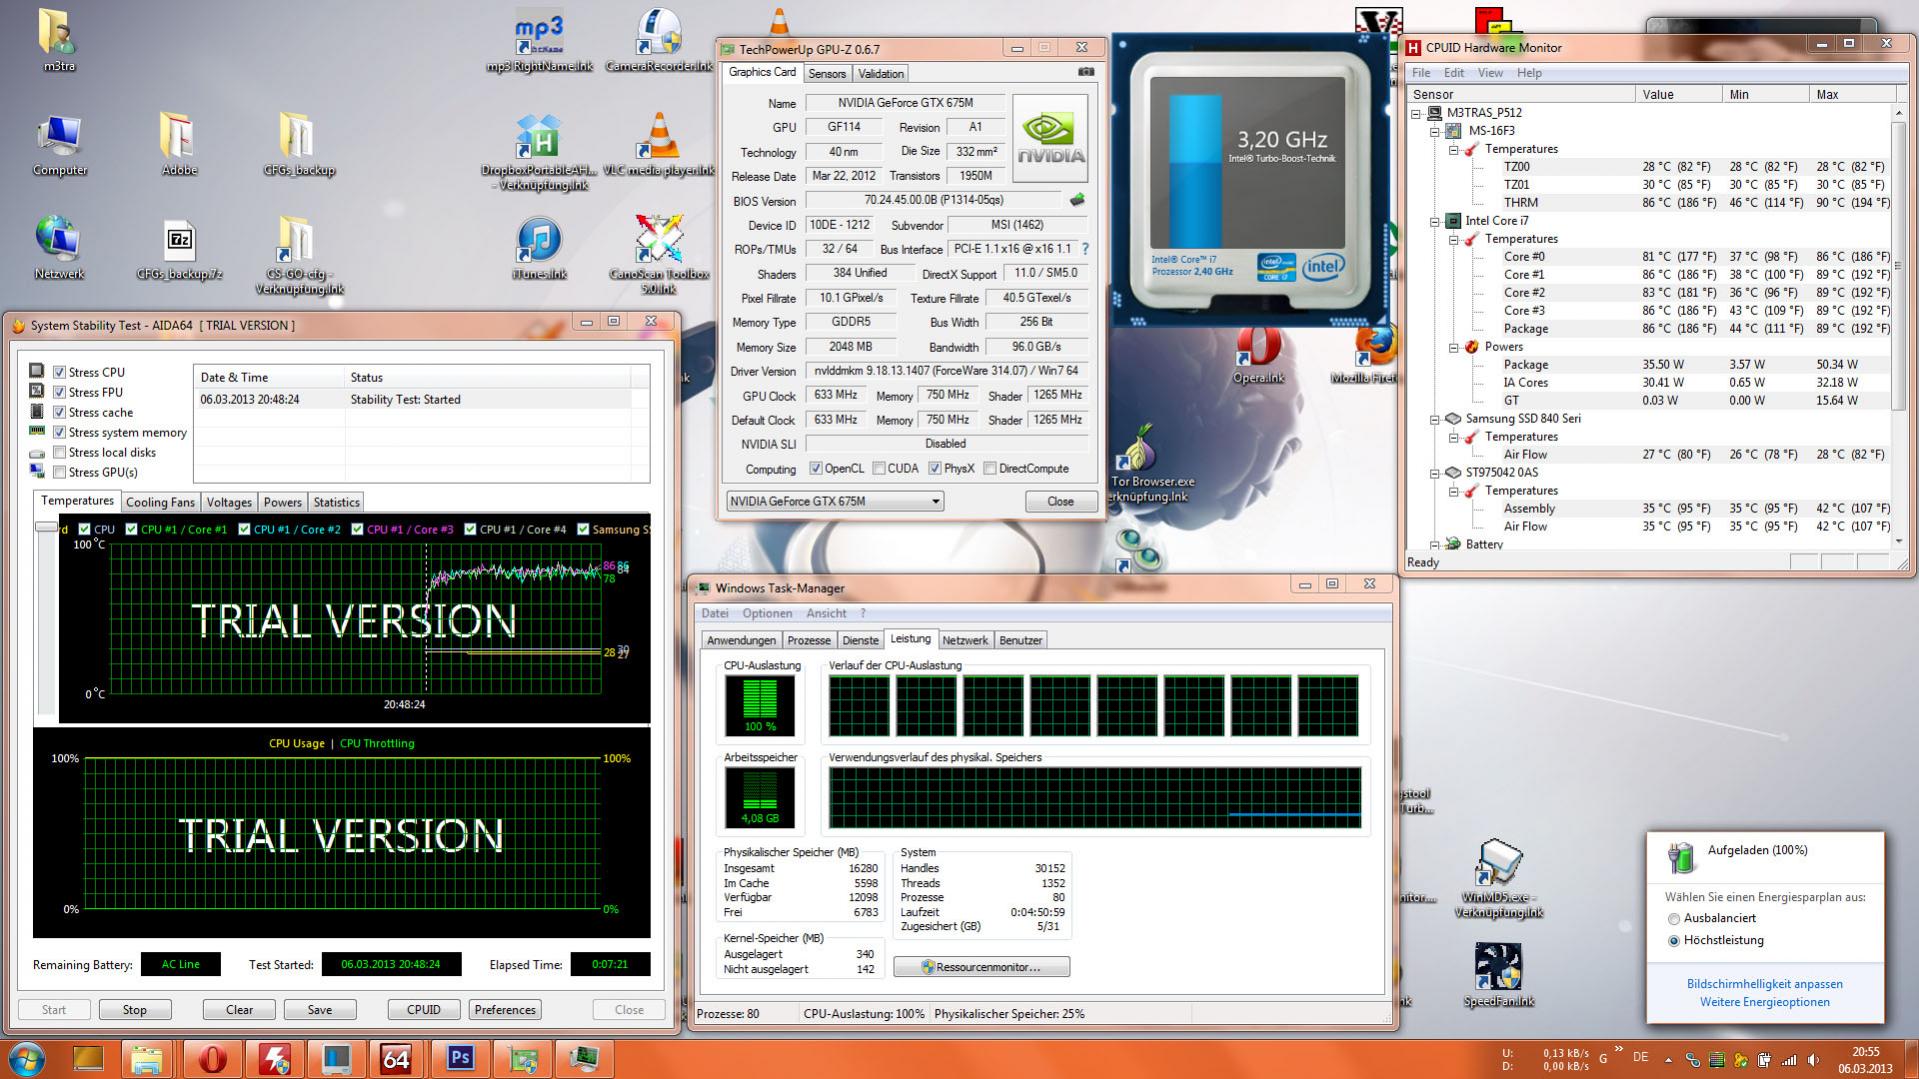Open the View menu in Hardware Monitor
Screen dimensions: 1919x1079
pyautogui.click(x=1490, y=73)
